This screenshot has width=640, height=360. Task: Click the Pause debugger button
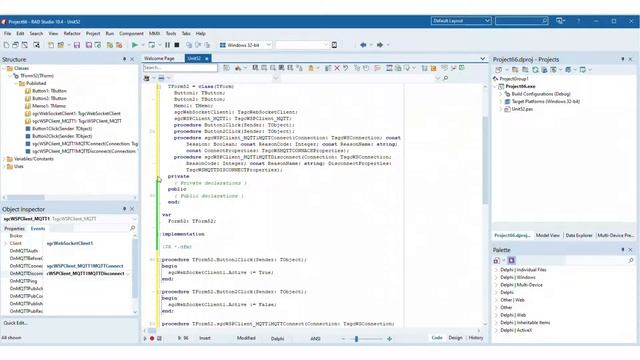click(167, 45)
